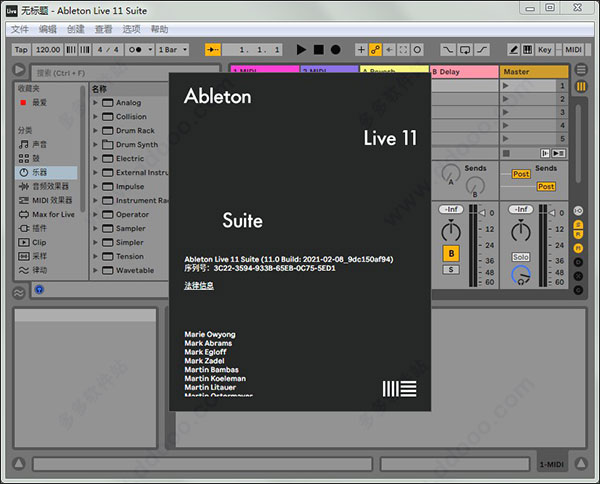
Task: Launch Master scene 1
Action: coord(506,86)
